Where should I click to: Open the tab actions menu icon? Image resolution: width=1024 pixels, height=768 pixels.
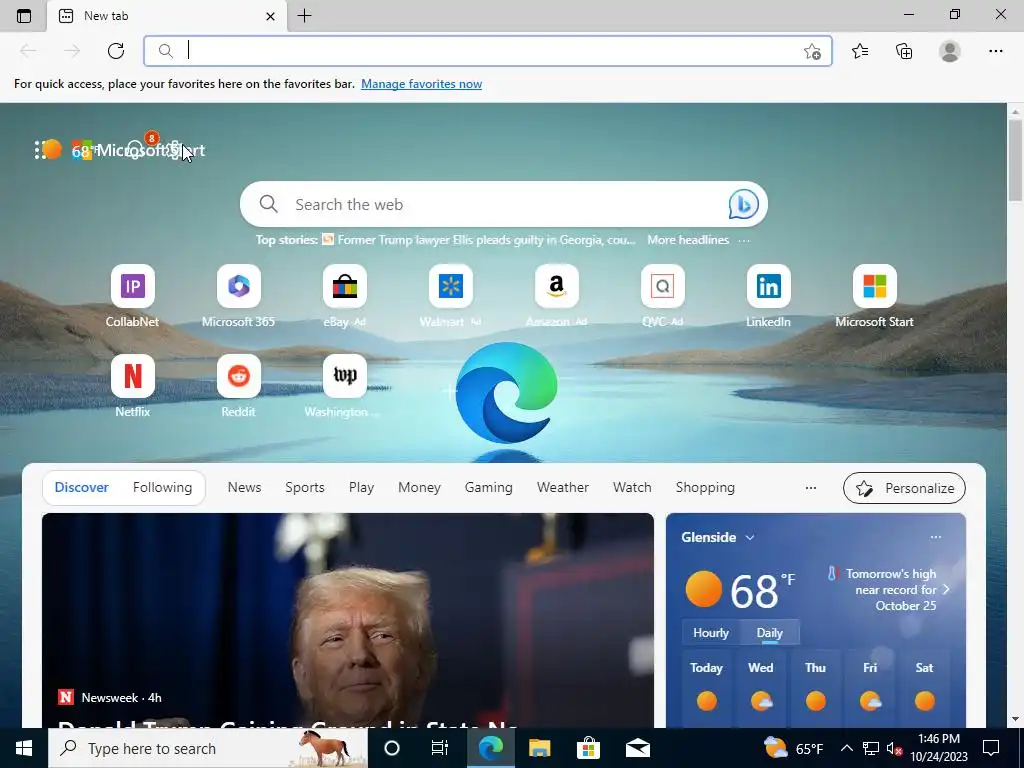(x=24, y=16)
